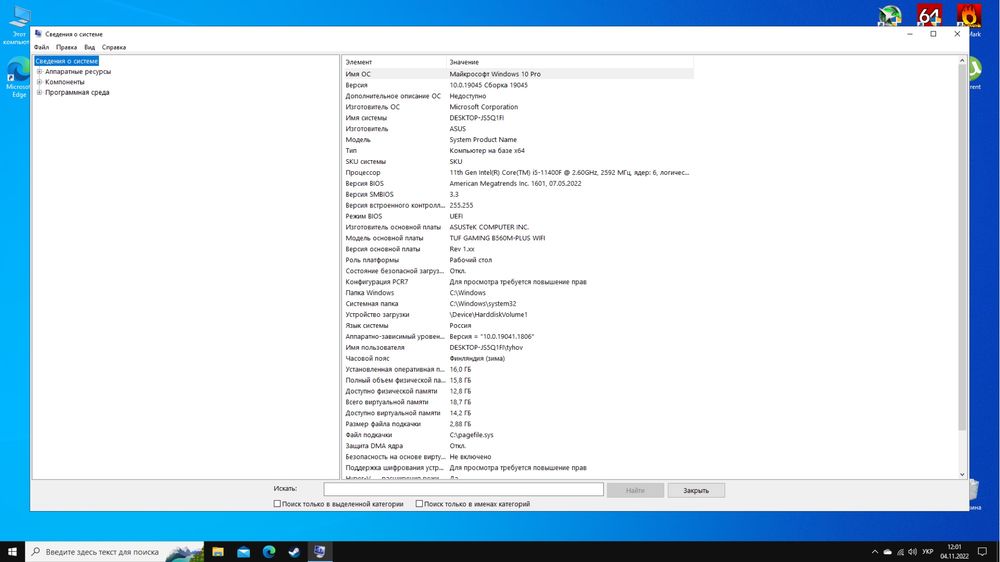Click the Microsoft Edge desktop shortcut

point(18,77)
